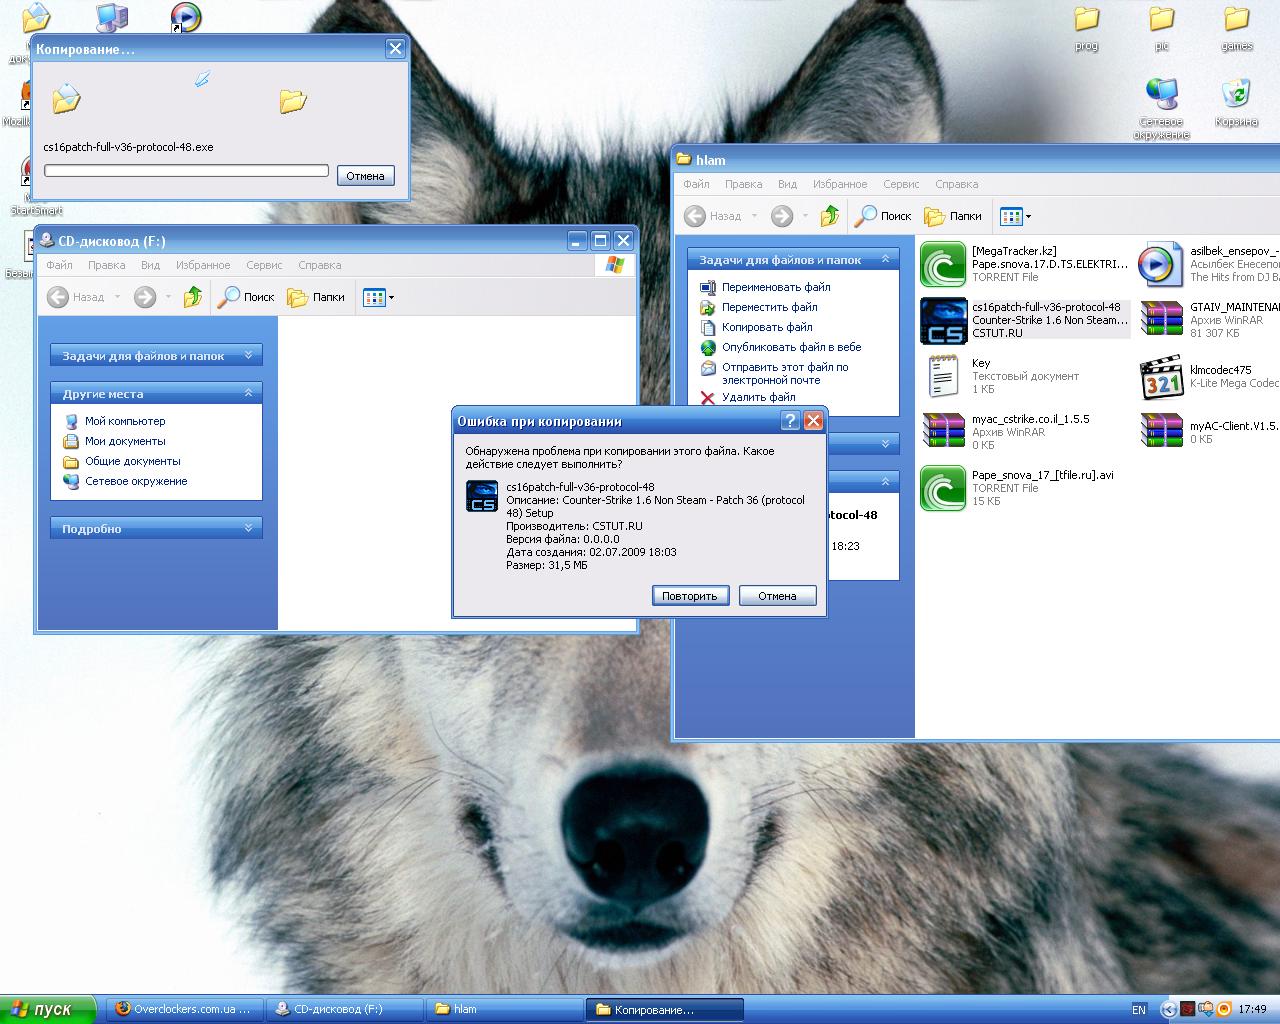
Task: Click the Forward arrow in CD-дисковод window
Action: pyautogui.click(x=145, y=297)
